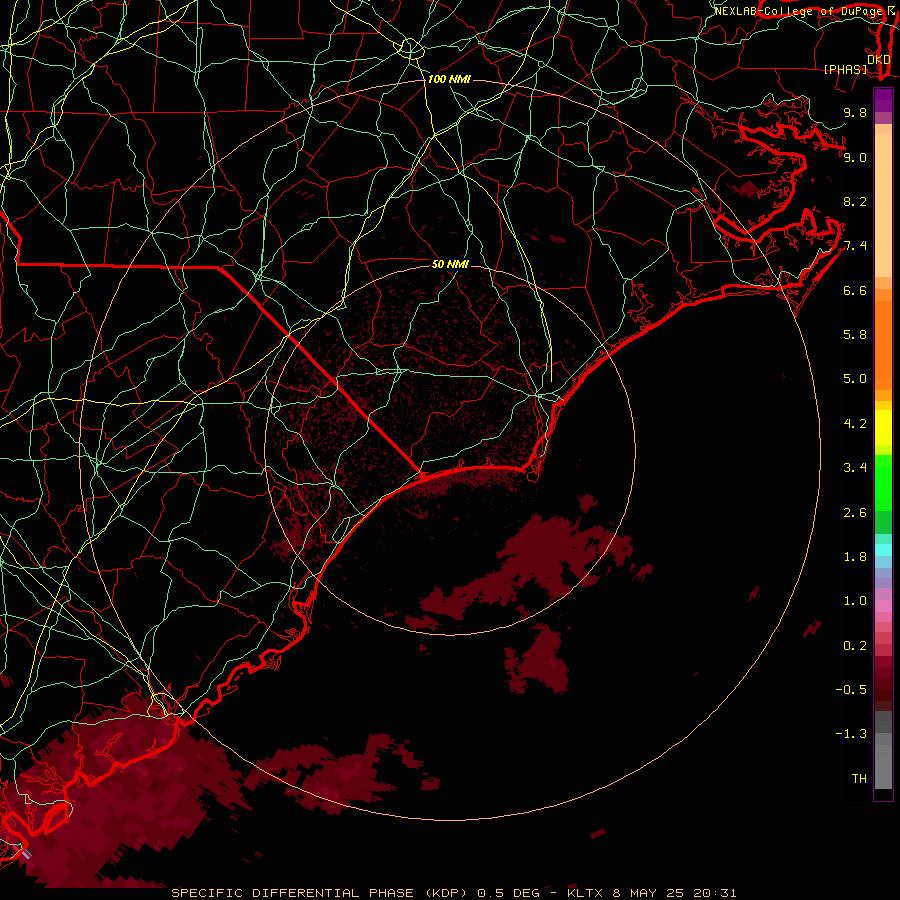This screenshot has width=900, height=900.
Task: Click the 9.0 value on the scale
Action: pos(855,157)
